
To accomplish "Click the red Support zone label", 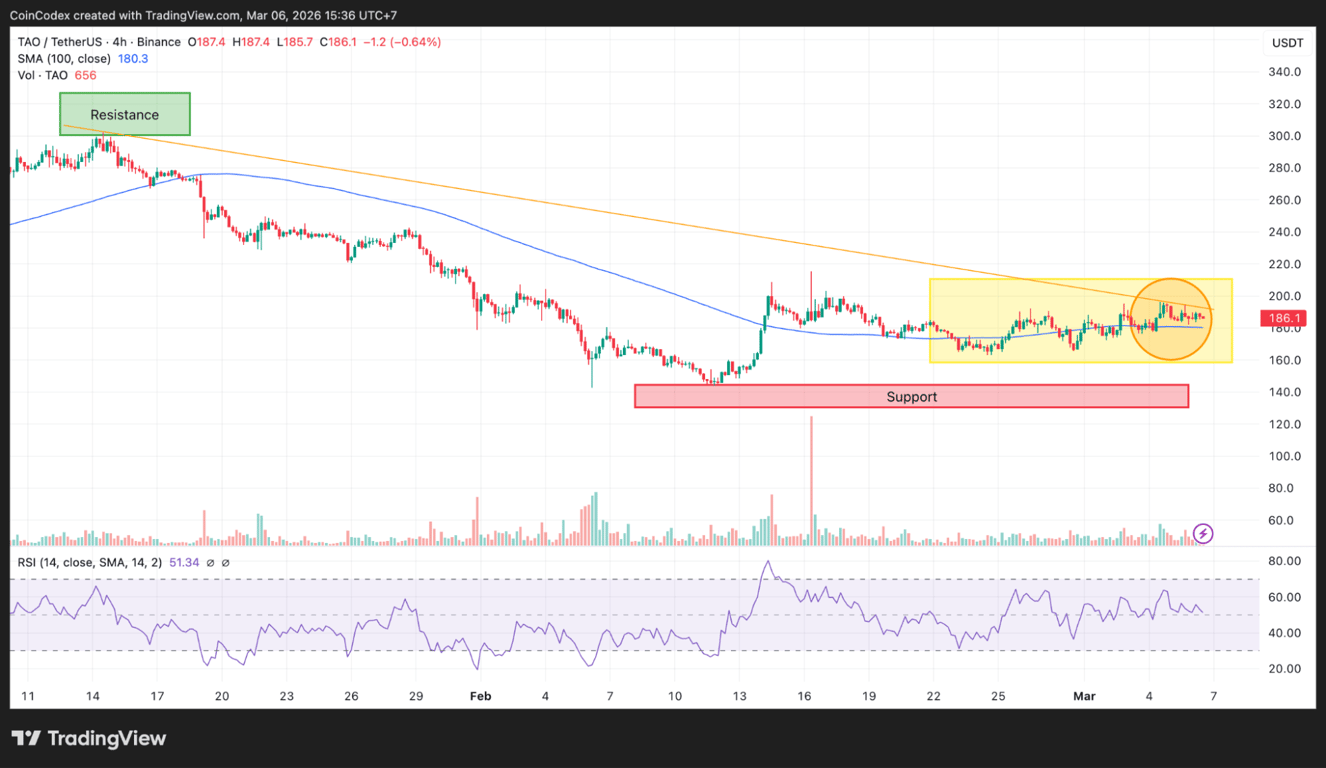I will (911, 396).
